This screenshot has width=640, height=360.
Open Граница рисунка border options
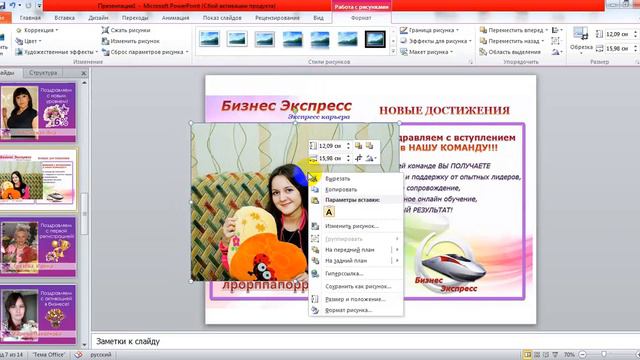coord(429,30)
